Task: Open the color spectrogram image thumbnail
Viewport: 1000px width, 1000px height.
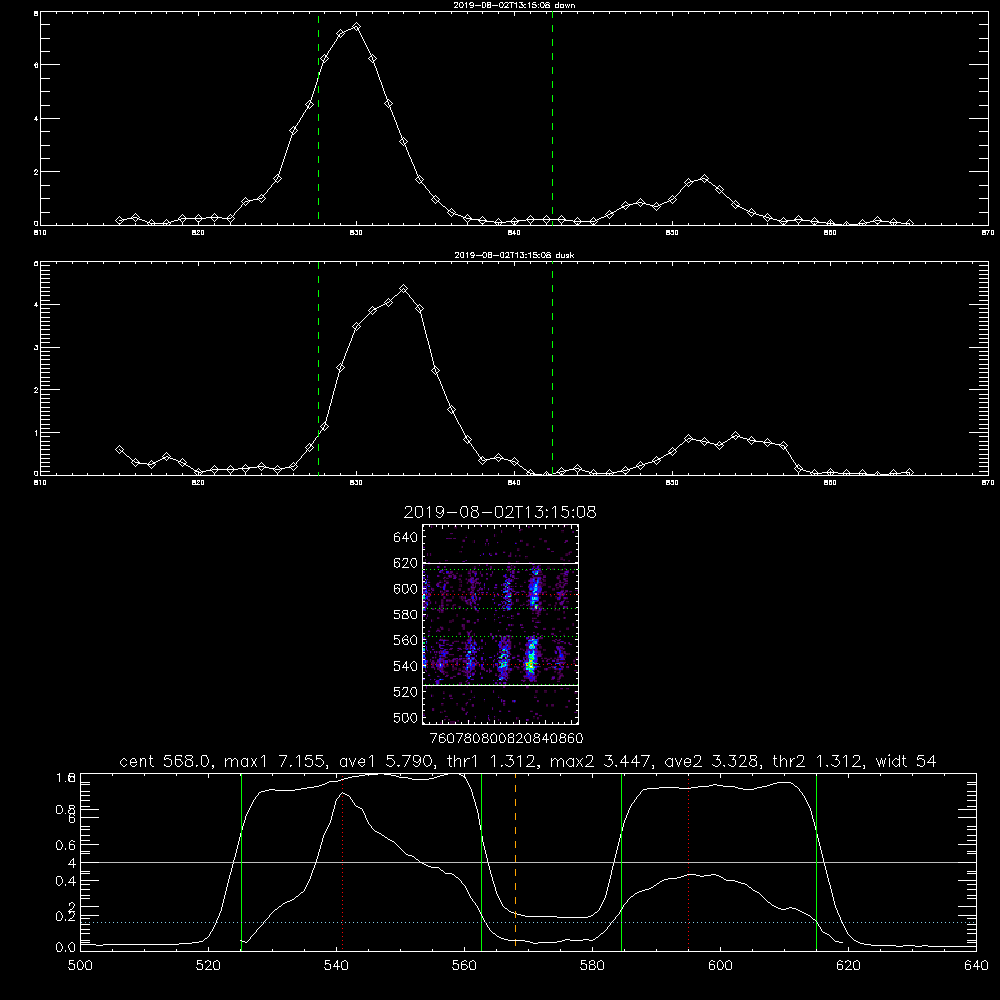Action: coord(501,624)
